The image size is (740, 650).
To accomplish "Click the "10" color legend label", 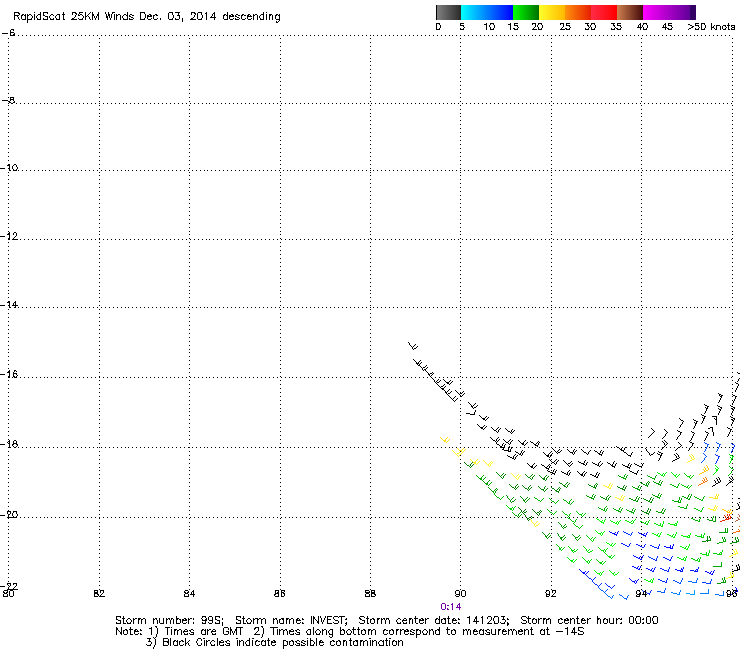I will [x=489, y=27].
